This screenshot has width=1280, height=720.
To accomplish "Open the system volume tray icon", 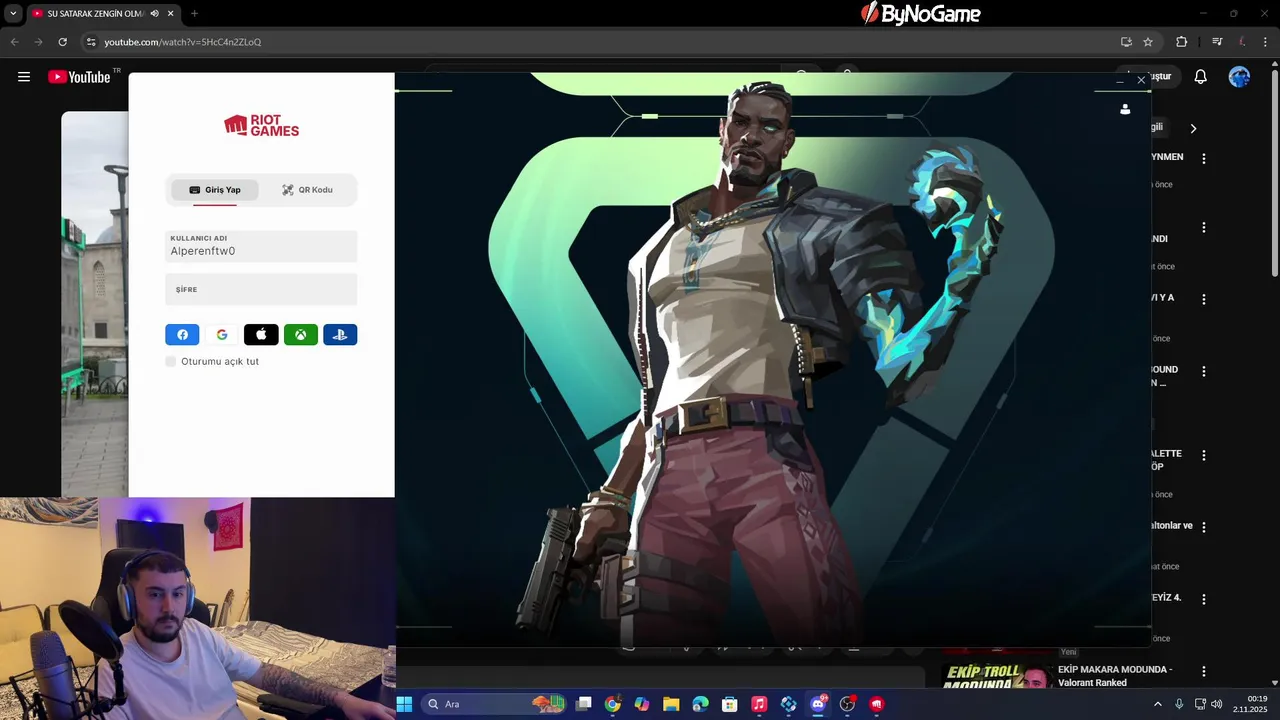I will coord(1217,704).
